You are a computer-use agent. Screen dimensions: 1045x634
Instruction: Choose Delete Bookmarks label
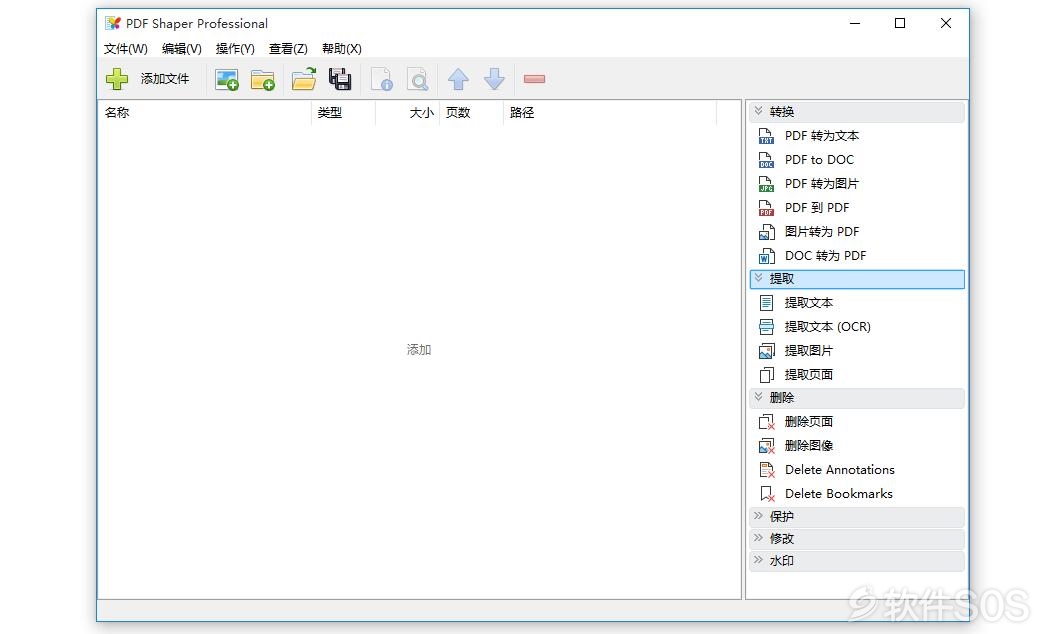click(838, 494)
